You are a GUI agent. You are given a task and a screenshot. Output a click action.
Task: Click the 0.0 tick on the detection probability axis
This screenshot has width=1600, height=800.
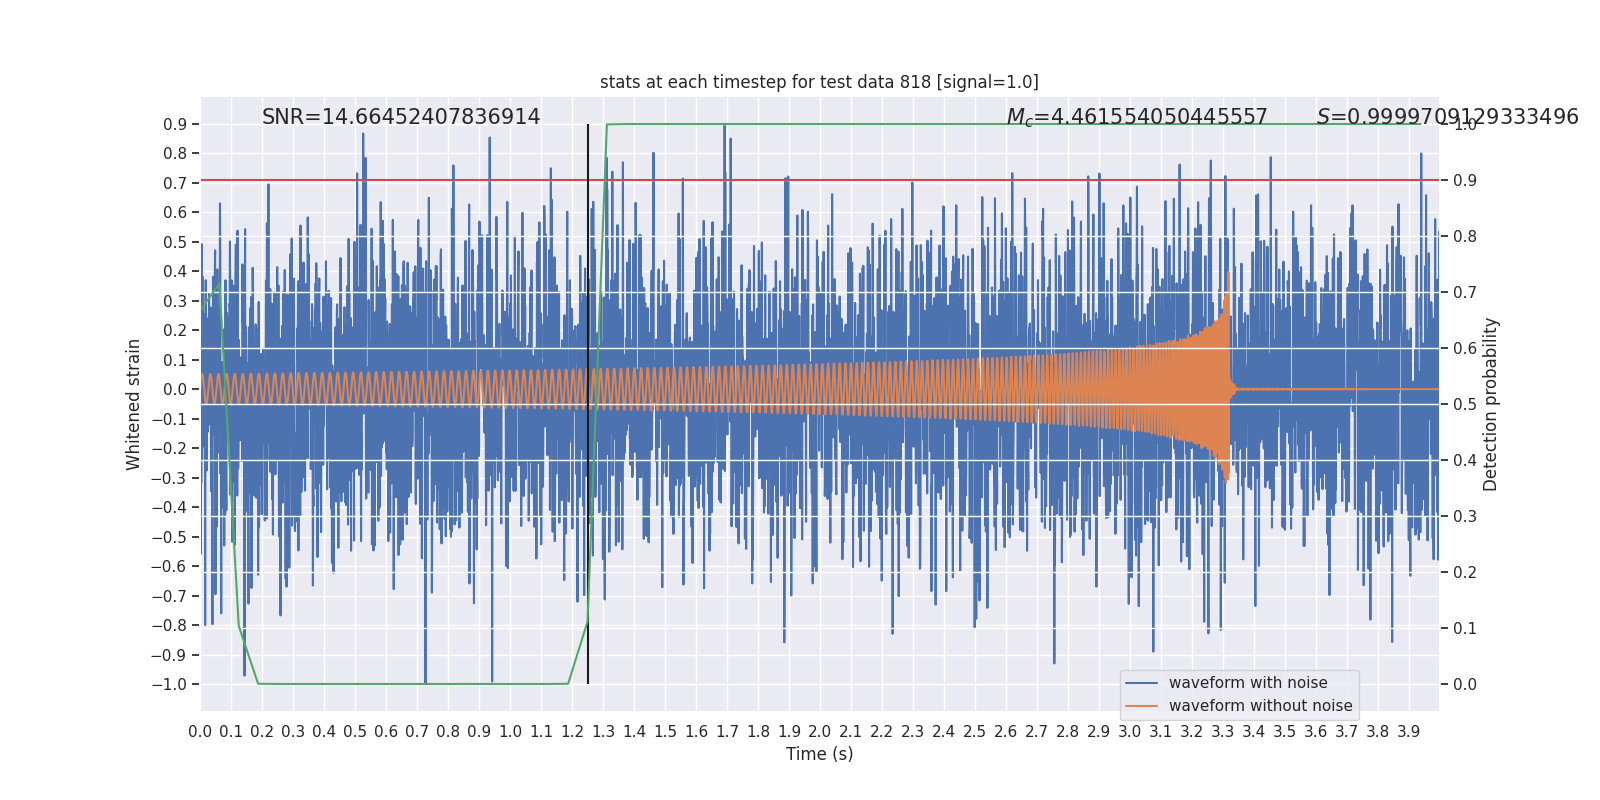[x=1465, y=685]
